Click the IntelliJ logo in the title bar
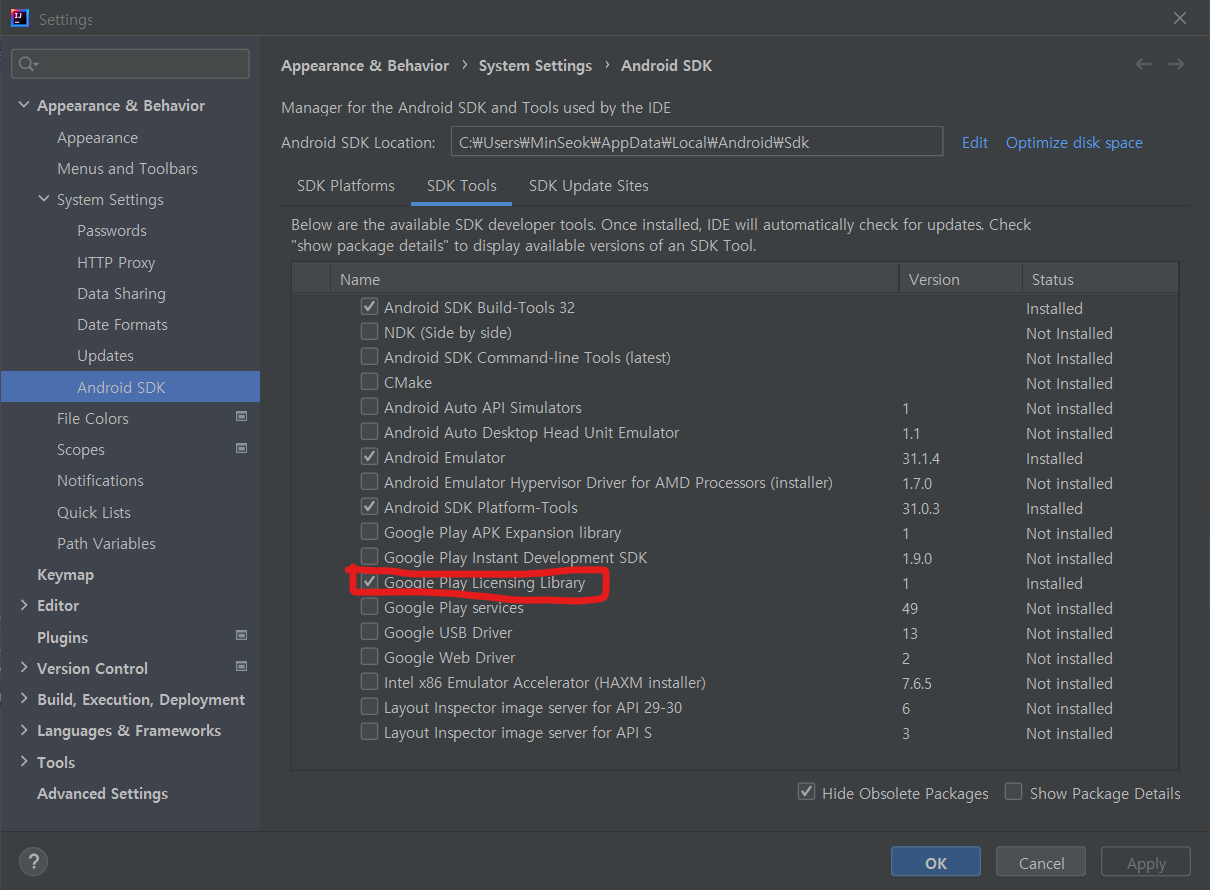1210x890 pixels. [x=19, y=19]
